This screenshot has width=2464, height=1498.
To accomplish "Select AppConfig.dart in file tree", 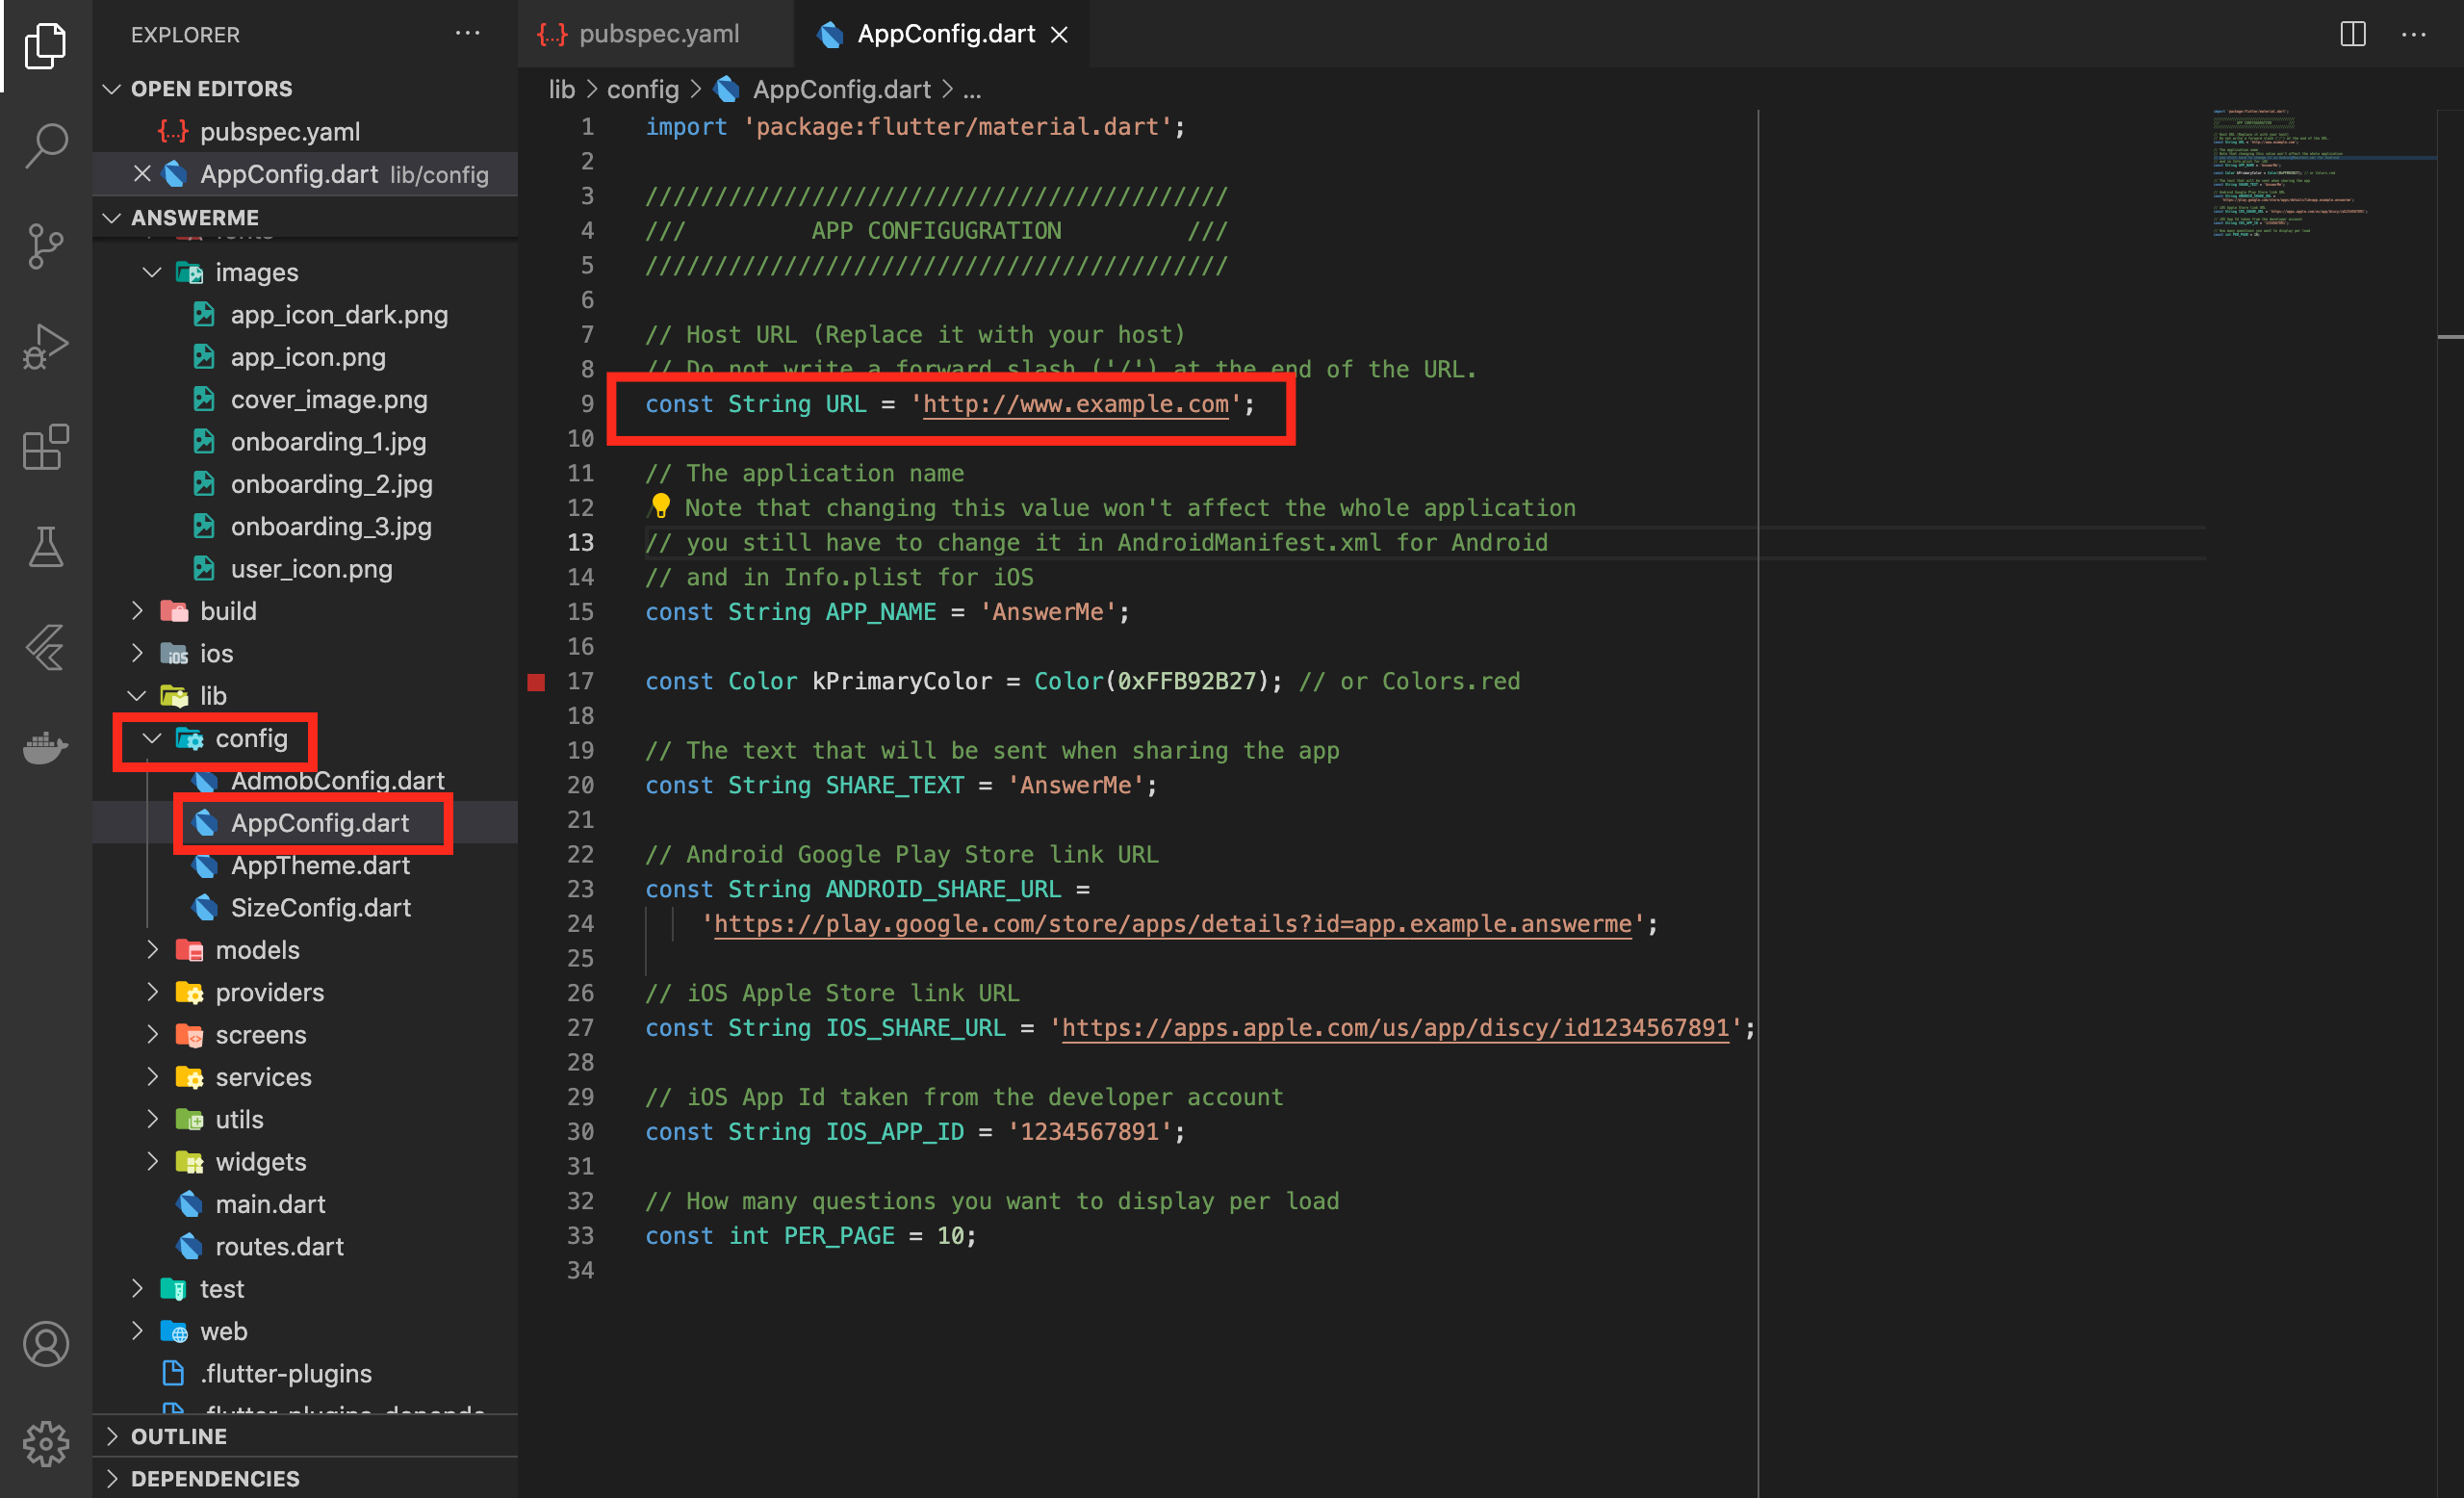I will click(x=305, y=823).
